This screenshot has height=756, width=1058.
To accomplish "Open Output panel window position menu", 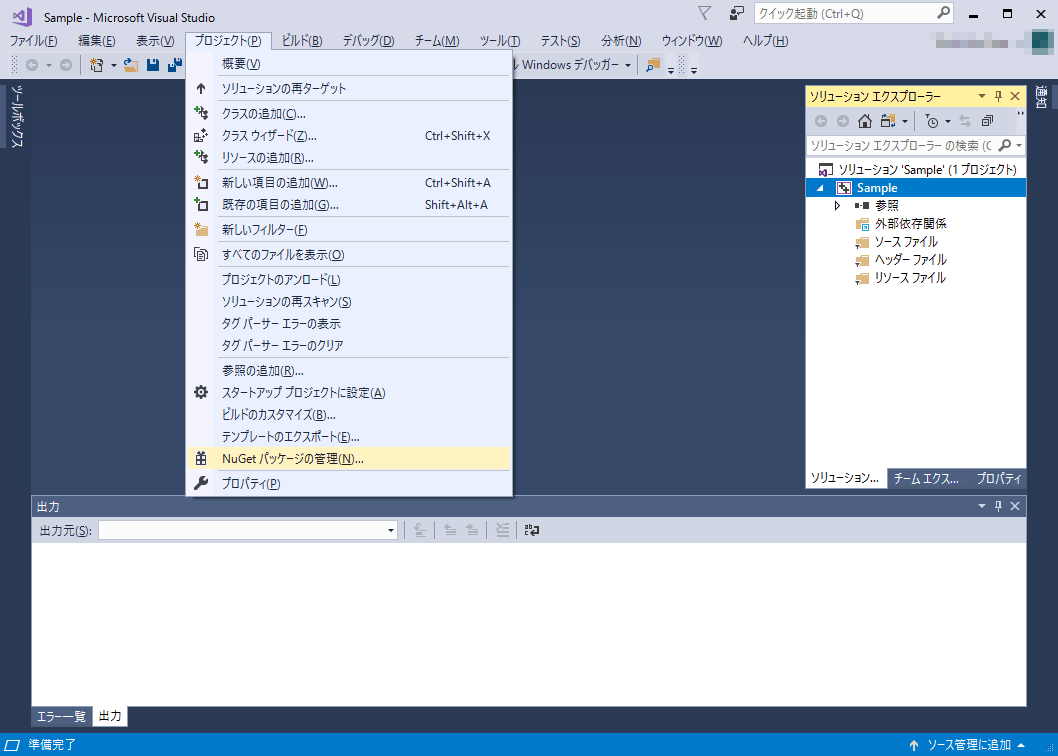I will coord(982,507).
